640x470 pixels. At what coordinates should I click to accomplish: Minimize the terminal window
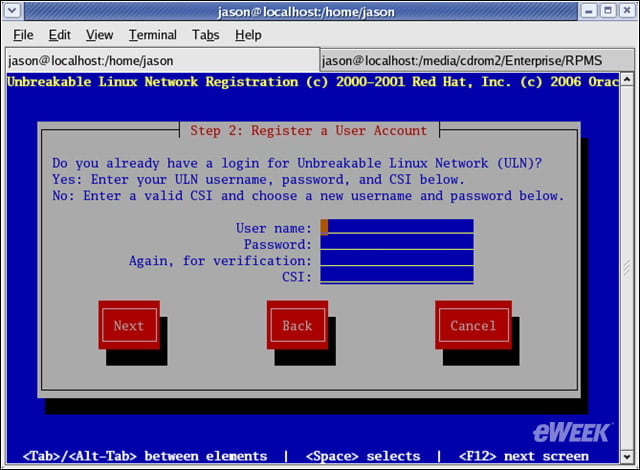[x=589, y=11]
